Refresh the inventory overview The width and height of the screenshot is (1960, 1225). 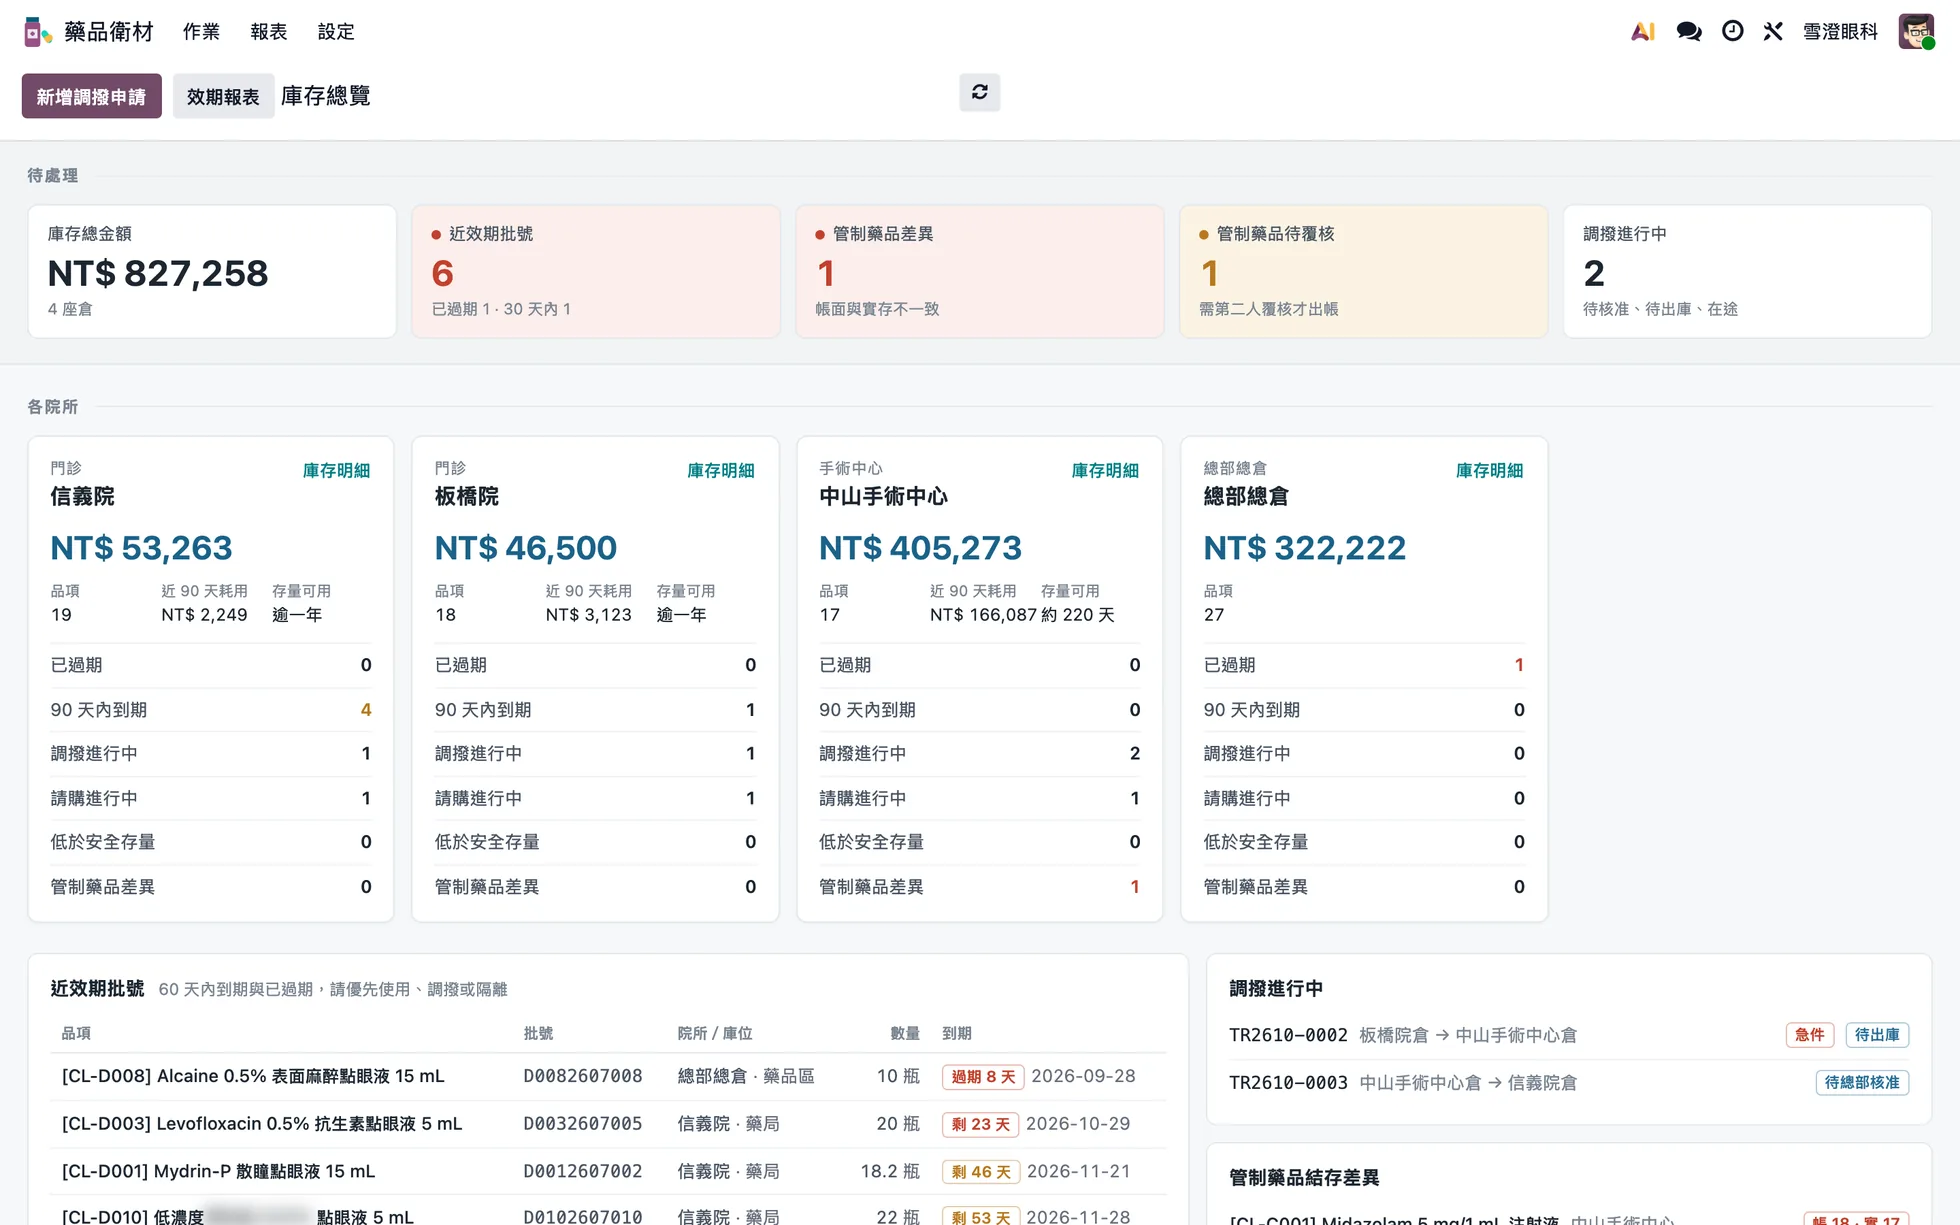coord(980,92)
